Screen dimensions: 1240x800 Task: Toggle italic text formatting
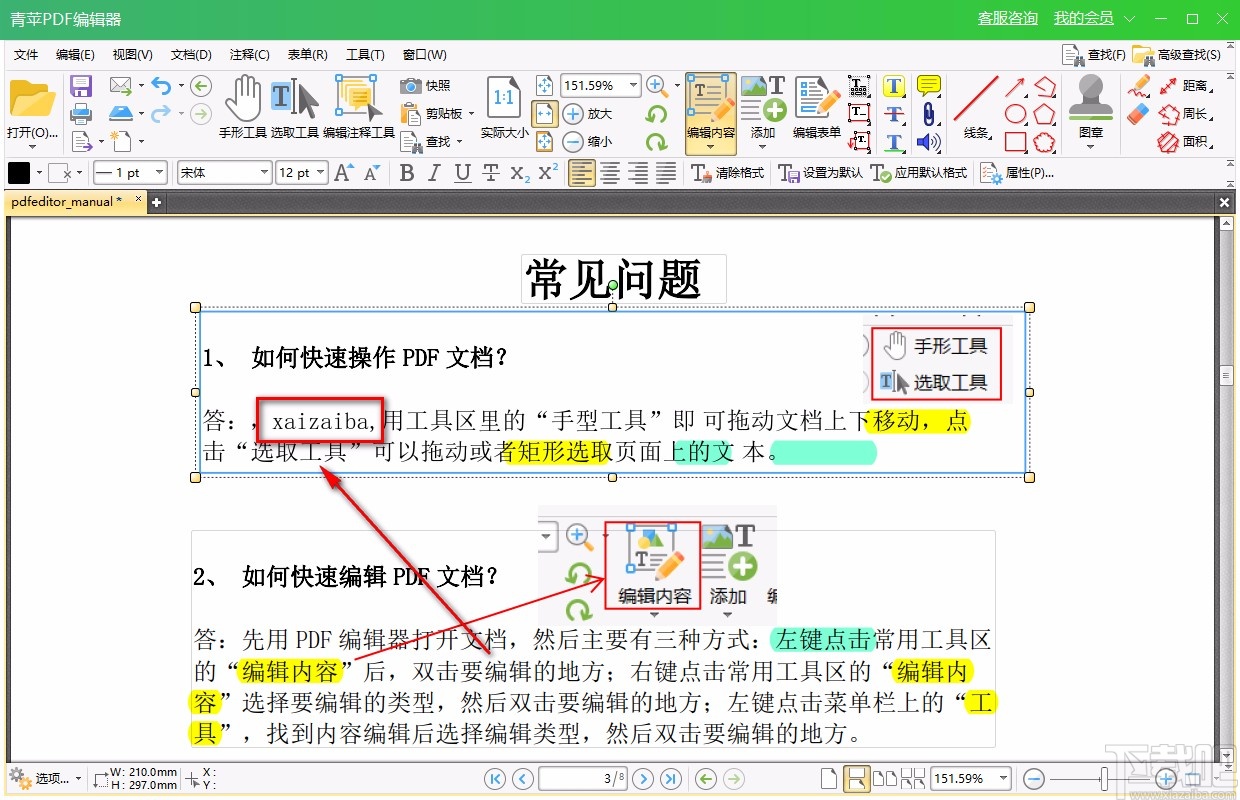click(x=432, y=172)
